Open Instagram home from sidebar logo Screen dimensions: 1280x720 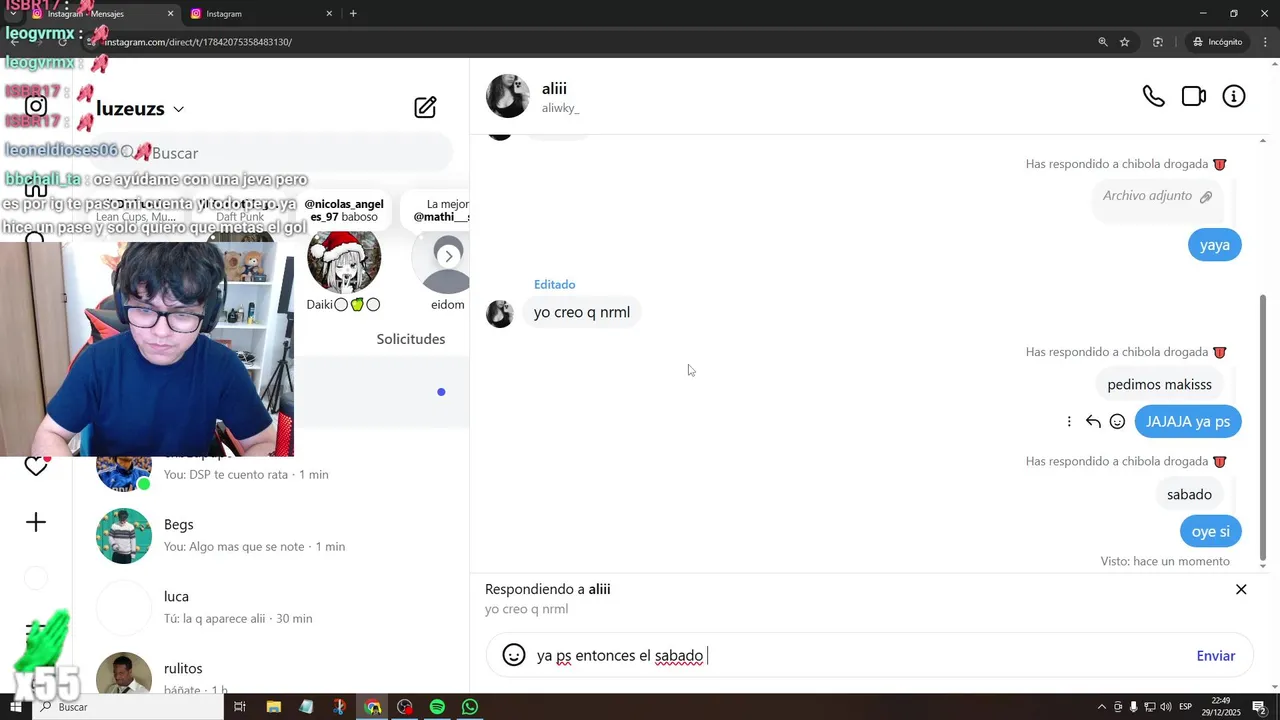tap(36, 106)
